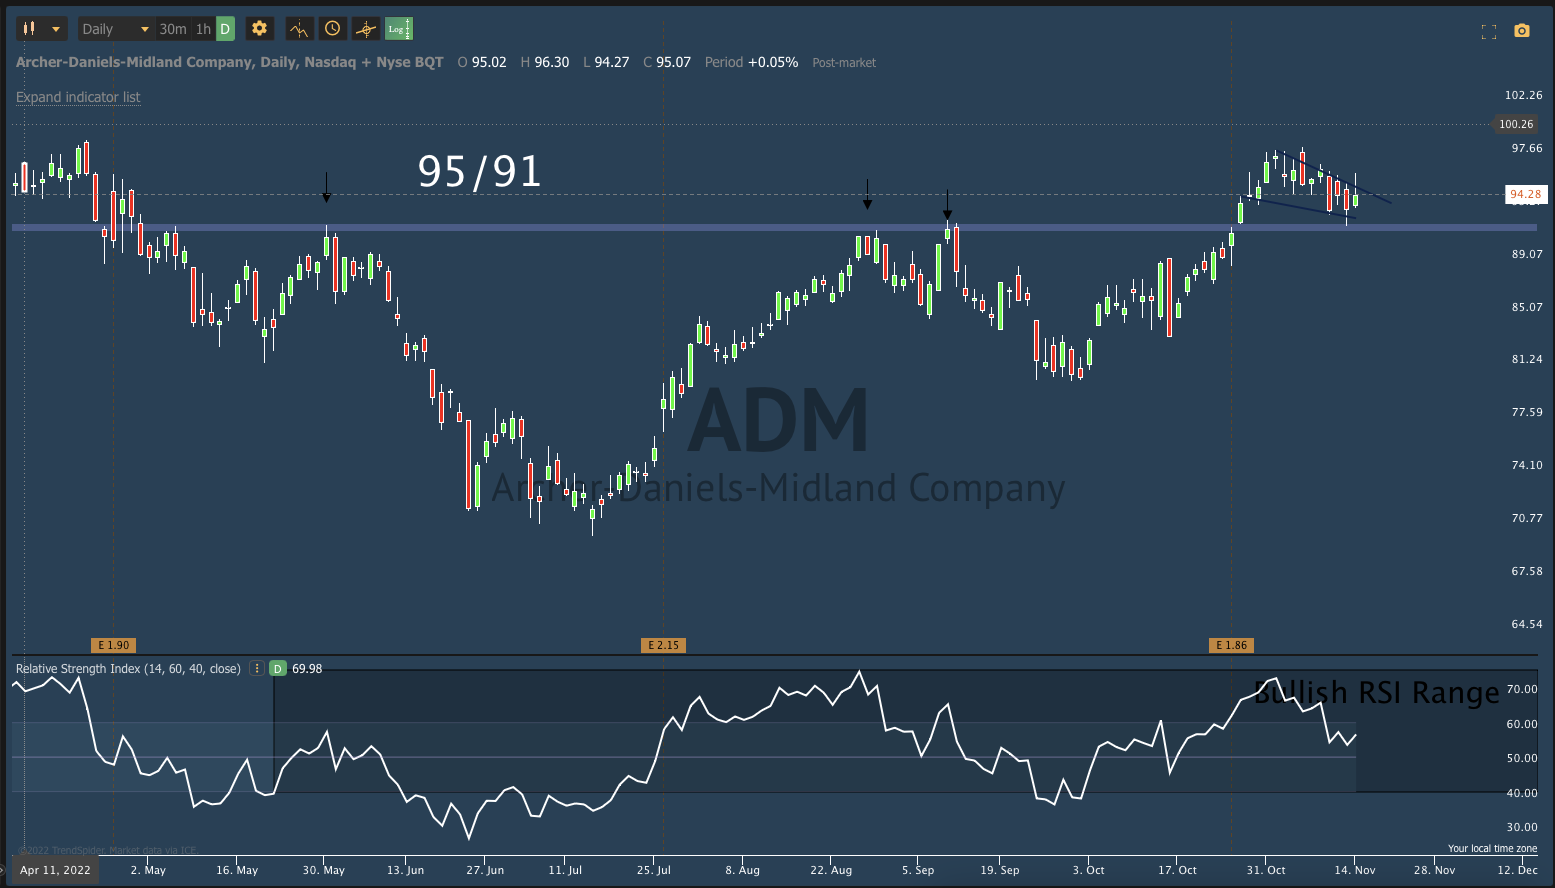
Task: Click the fullscreen view icon
Action: point(1488,31)
